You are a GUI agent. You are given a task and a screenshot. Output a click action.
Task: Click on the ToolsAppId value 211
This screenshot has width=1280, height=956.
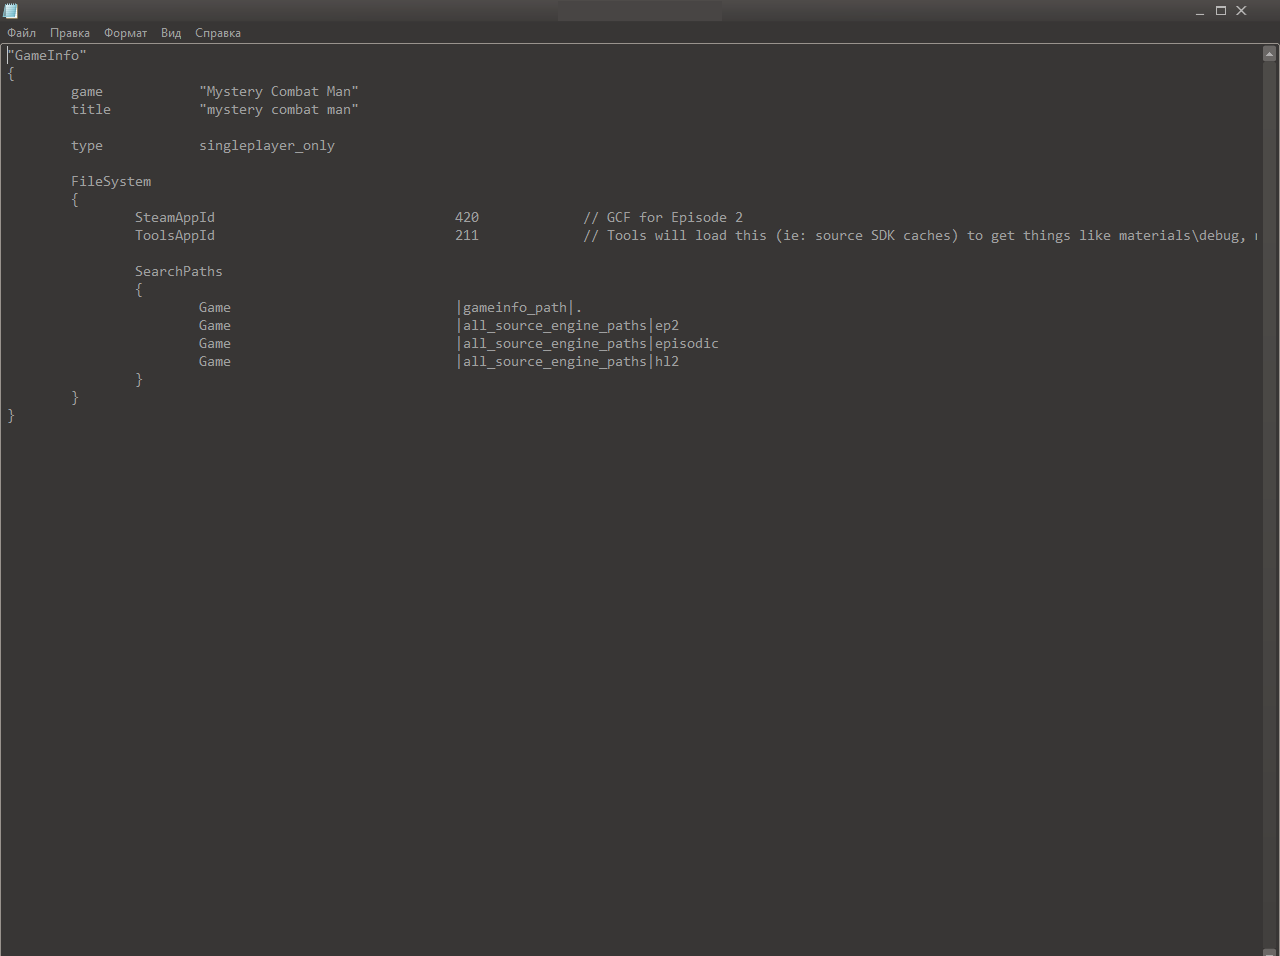(x=467, y=235)
